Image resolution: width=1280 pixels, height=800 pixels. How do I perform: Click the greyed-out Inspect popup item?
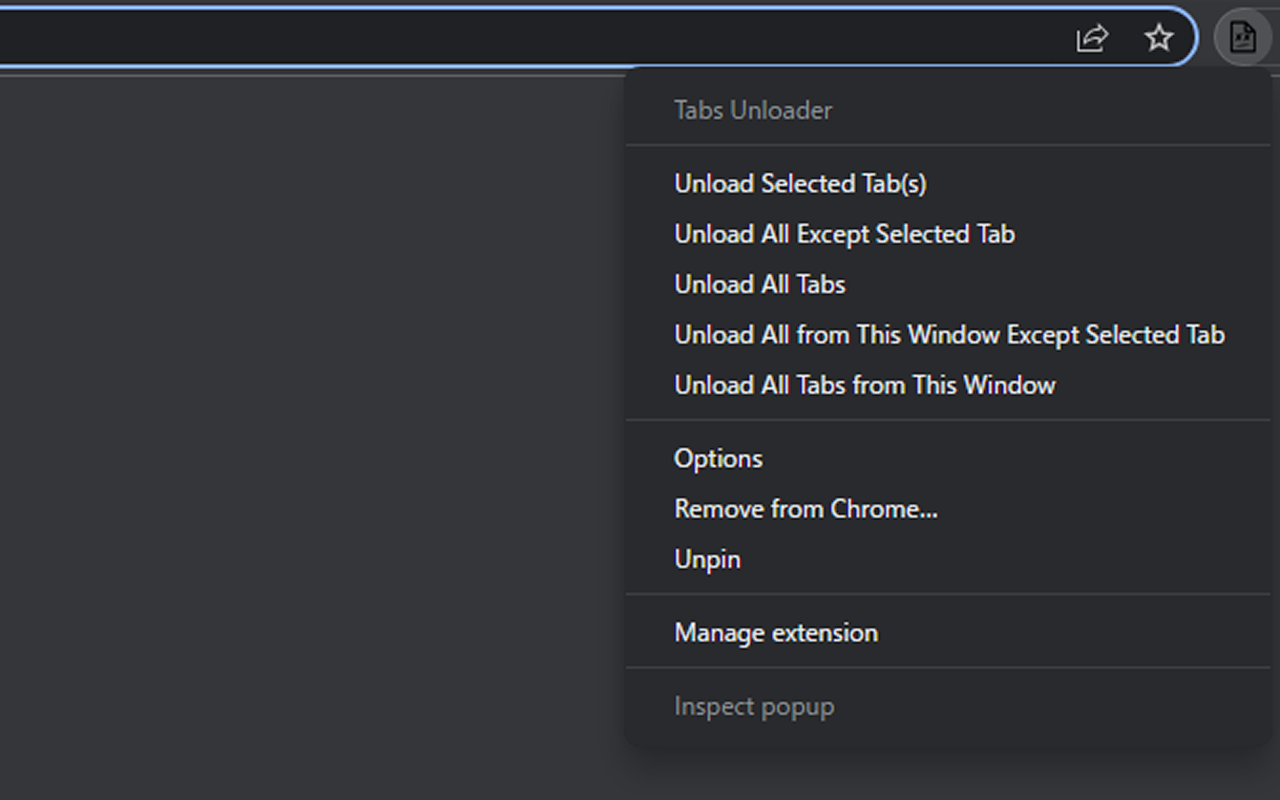754,707
